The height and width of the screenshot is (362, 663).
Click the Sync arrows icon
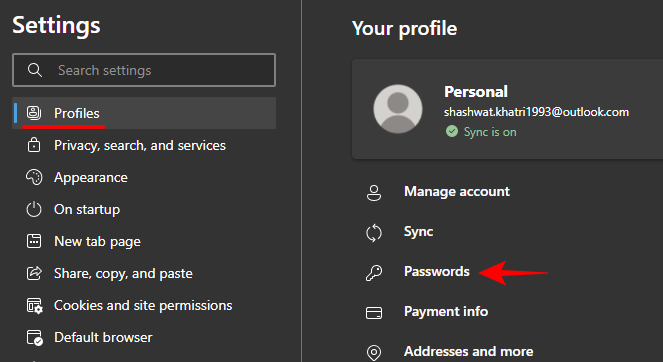[x=374, y=233]
